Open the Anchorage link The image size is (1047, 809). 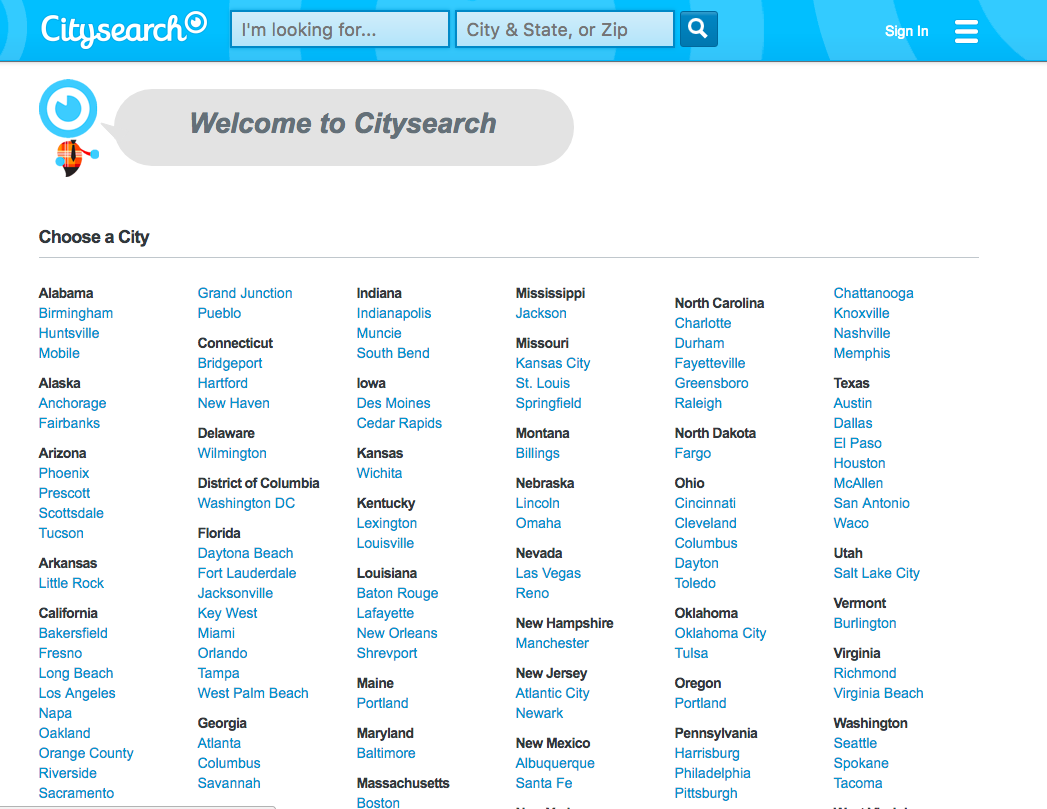[x=72, y=403]
